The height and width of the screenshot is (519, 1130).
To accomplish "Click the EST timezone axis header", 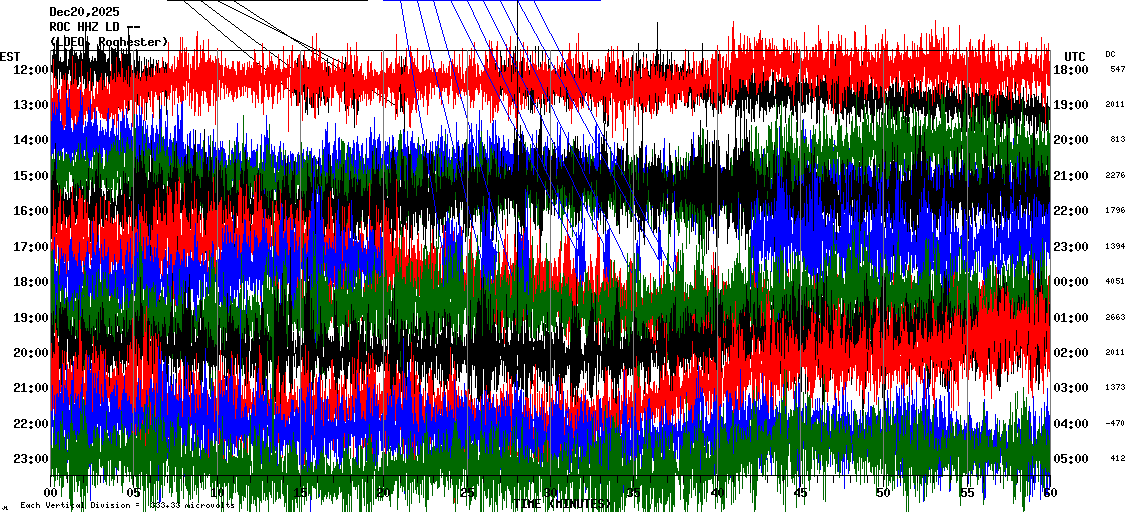I will pos(10,56).
